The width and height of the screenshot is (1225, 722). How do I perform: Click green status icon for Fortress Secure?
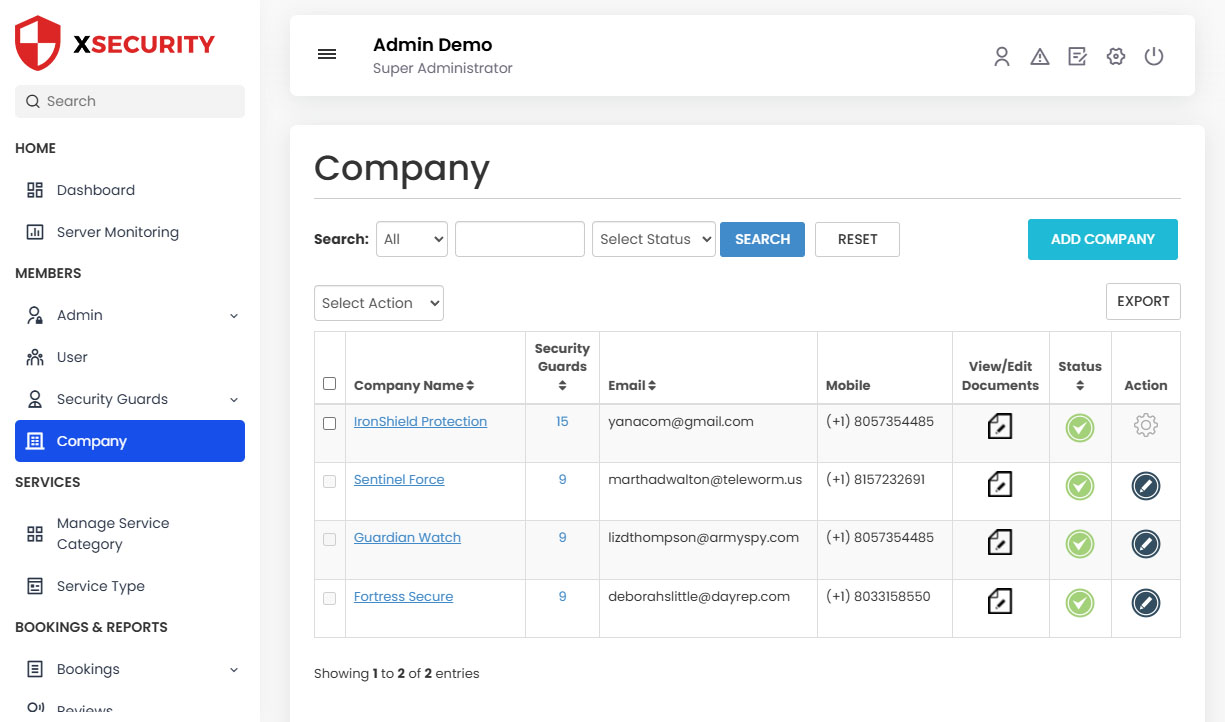click(1079, 603)
